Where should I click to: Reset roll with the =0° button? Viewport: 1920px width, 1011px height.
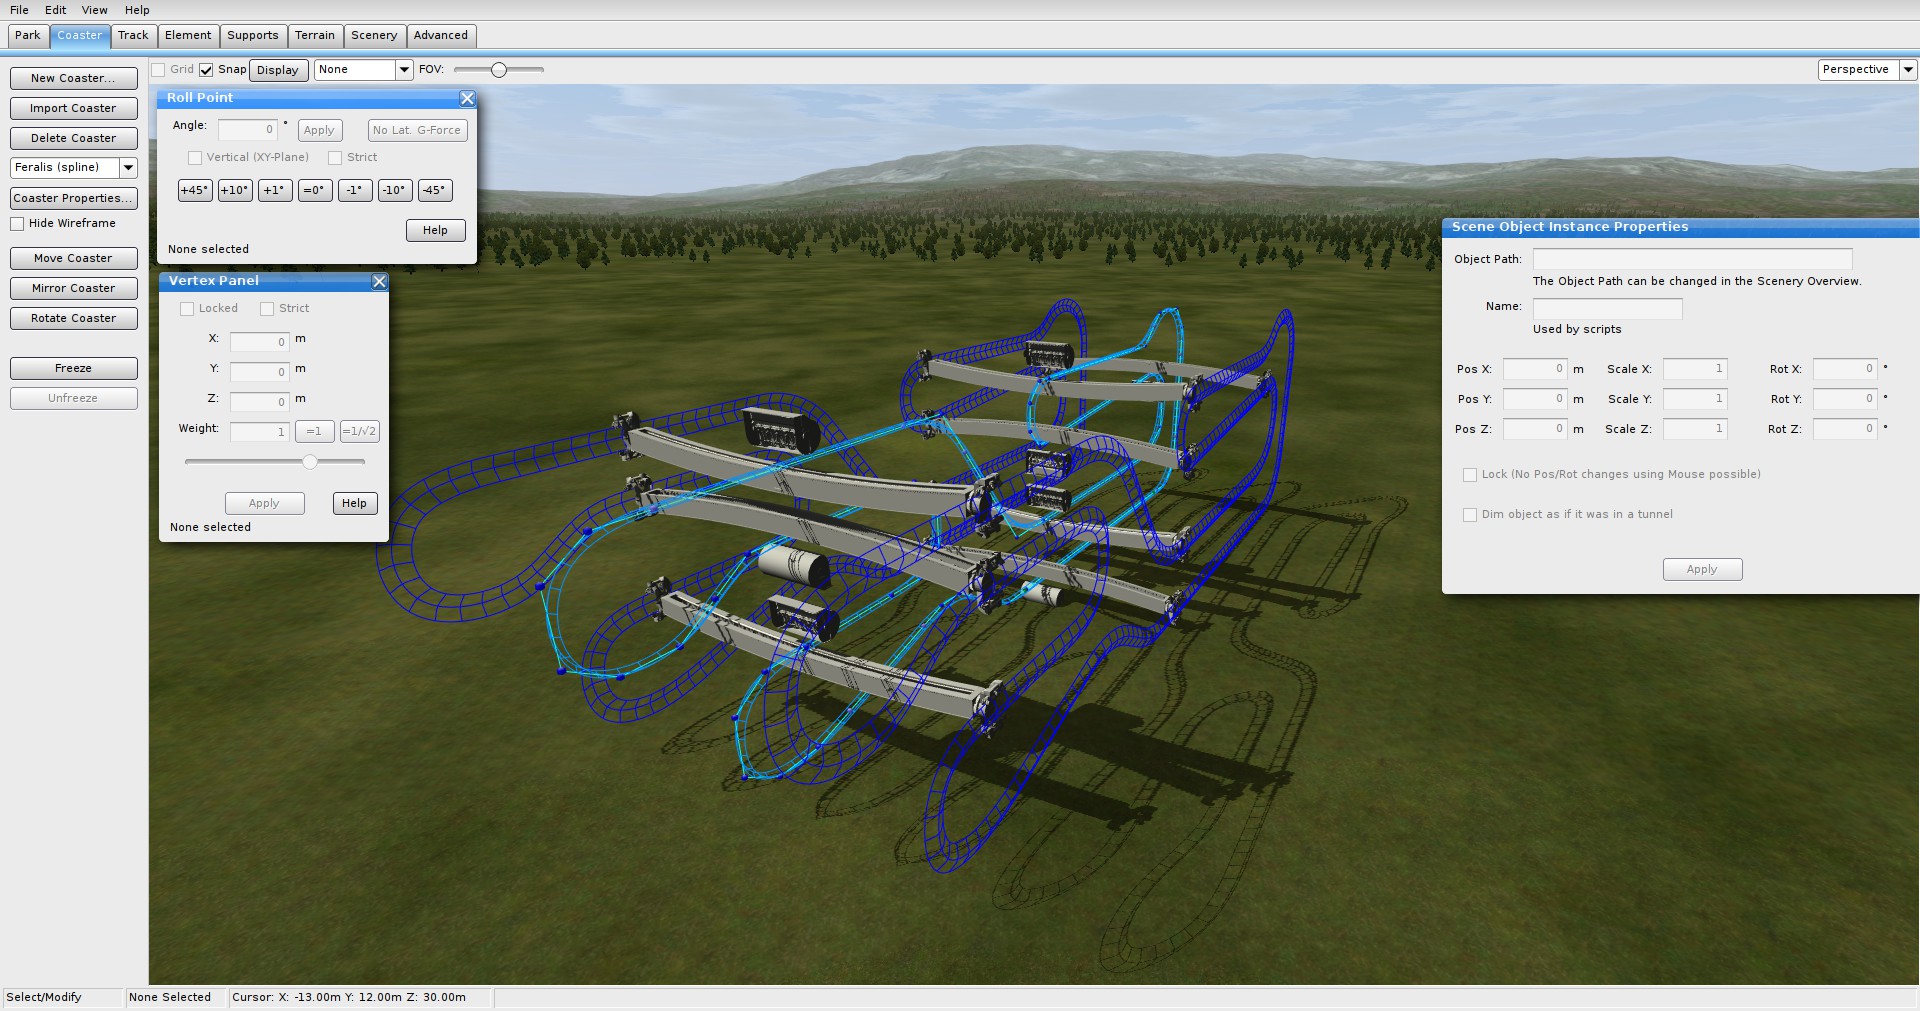(x=315, y=190)
